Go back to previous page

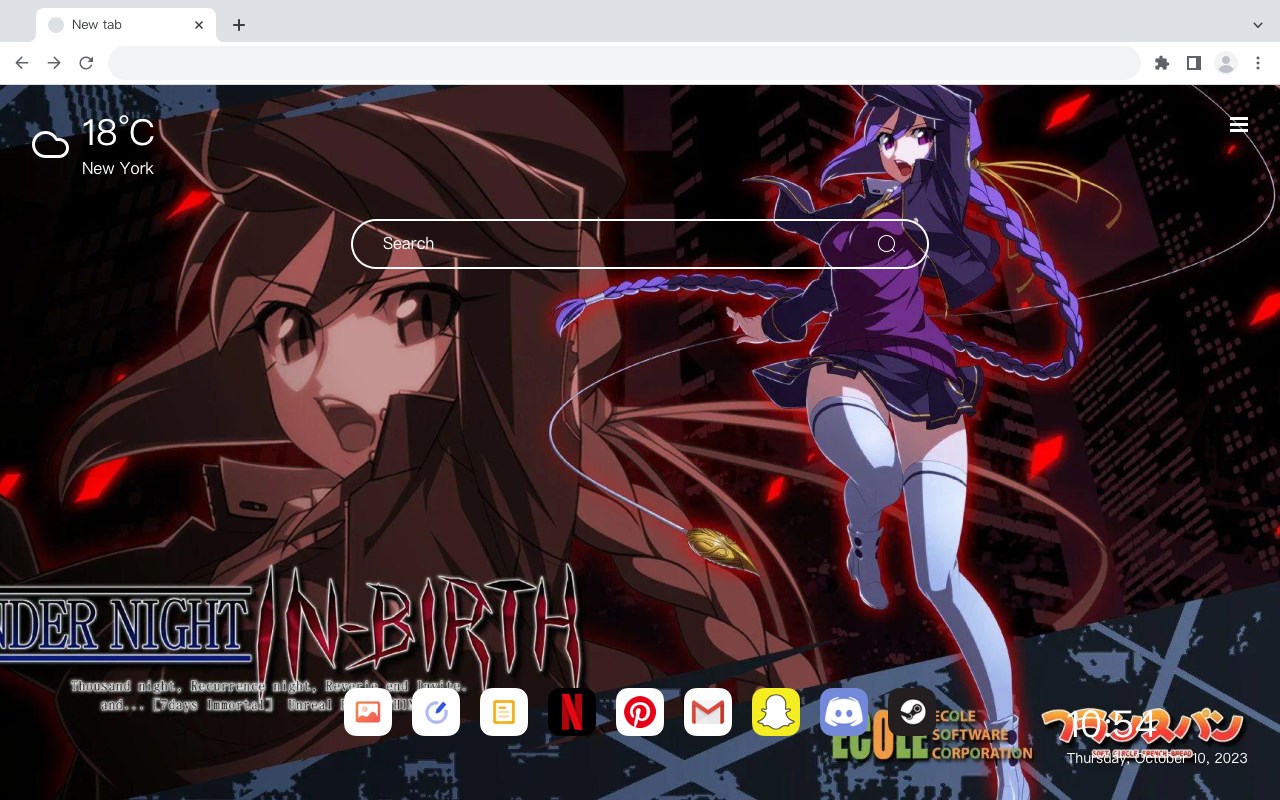(22, 63)
